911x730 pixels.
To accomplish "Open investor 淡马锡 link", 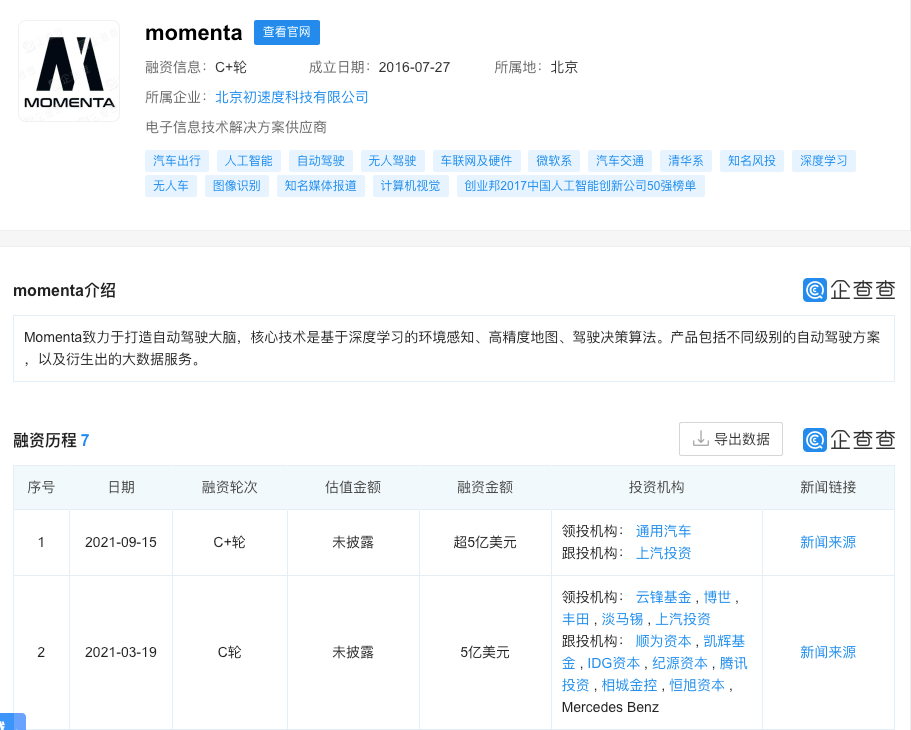I will coord(622,620).
